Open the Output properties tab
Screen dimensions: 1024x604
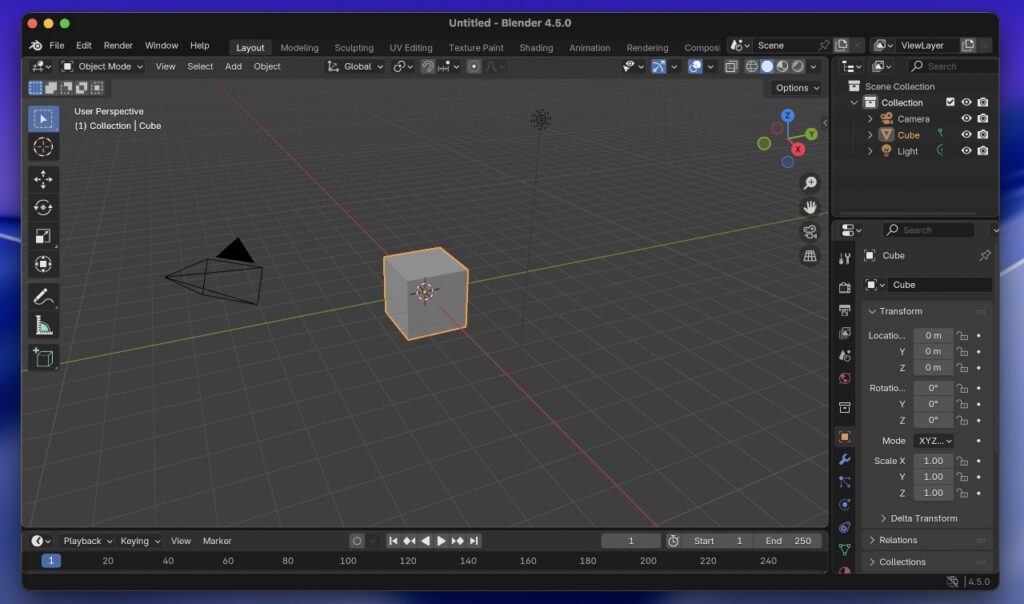tap(844, 310)
